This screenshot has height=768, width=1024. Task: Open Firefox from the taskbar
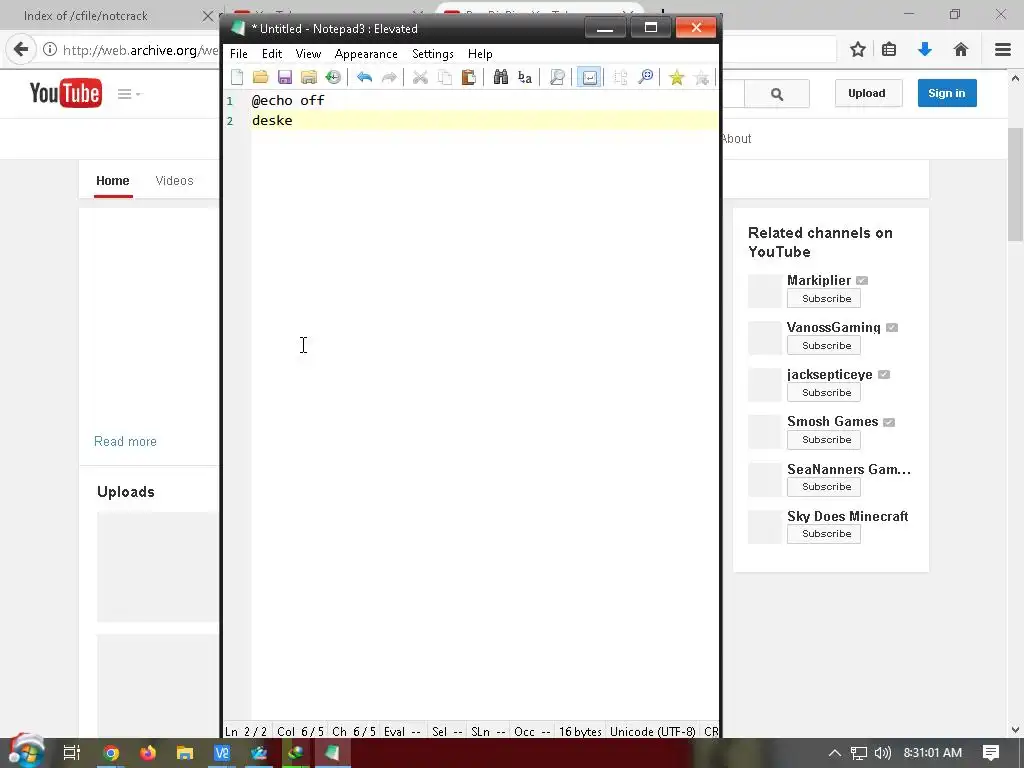[x=148, y=753]
